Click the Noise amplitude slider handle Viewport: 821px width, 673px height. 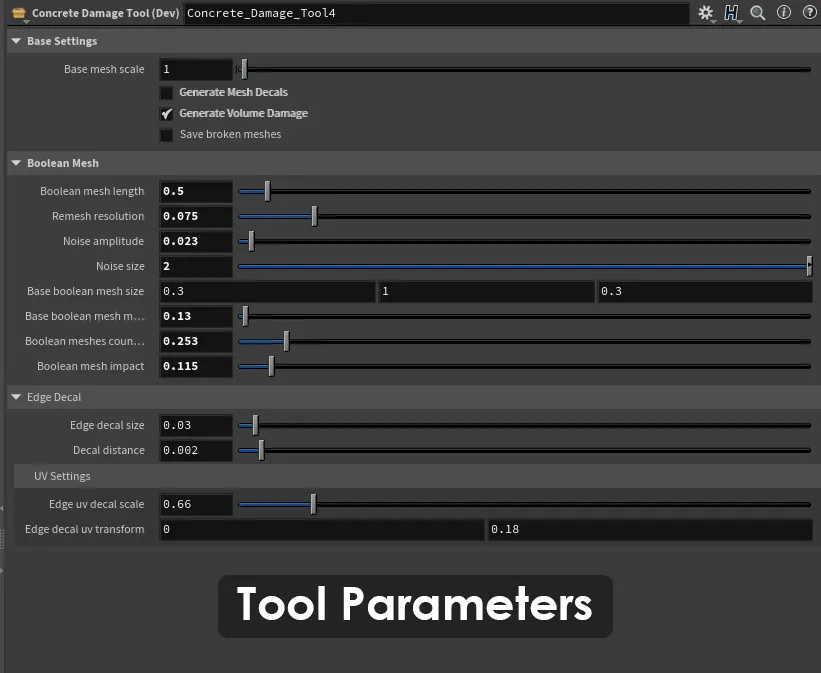251,241
